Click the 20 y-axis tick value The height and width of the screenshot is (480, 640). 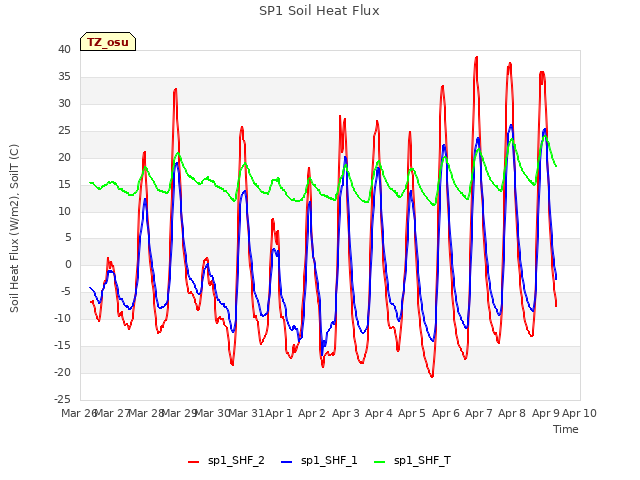click(64, 157)
